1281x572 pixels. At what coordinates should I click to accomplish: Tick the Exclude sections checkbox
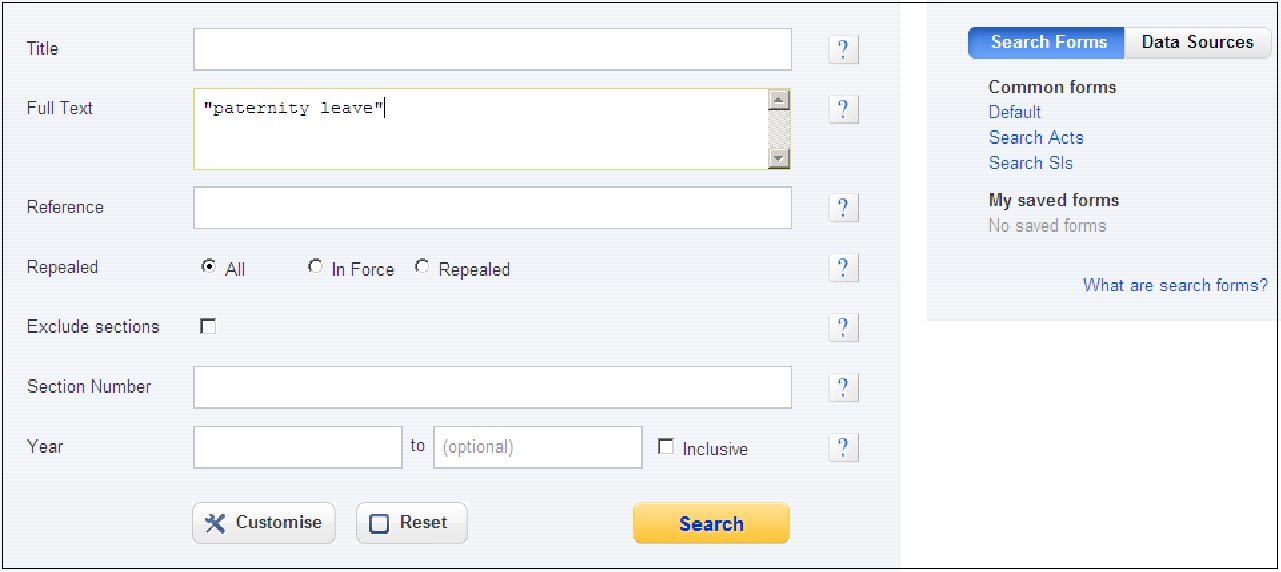coord(208,326)
